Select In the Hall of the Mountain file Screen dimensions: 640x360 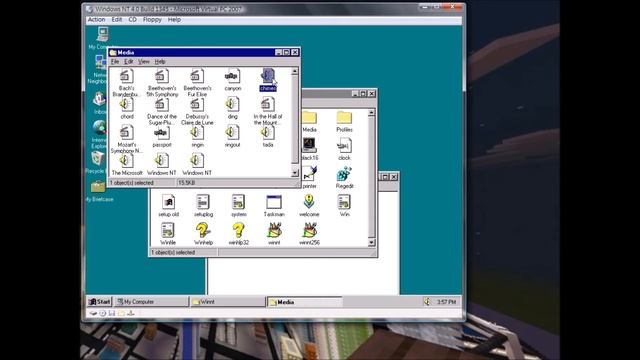[x=268, y=104]
